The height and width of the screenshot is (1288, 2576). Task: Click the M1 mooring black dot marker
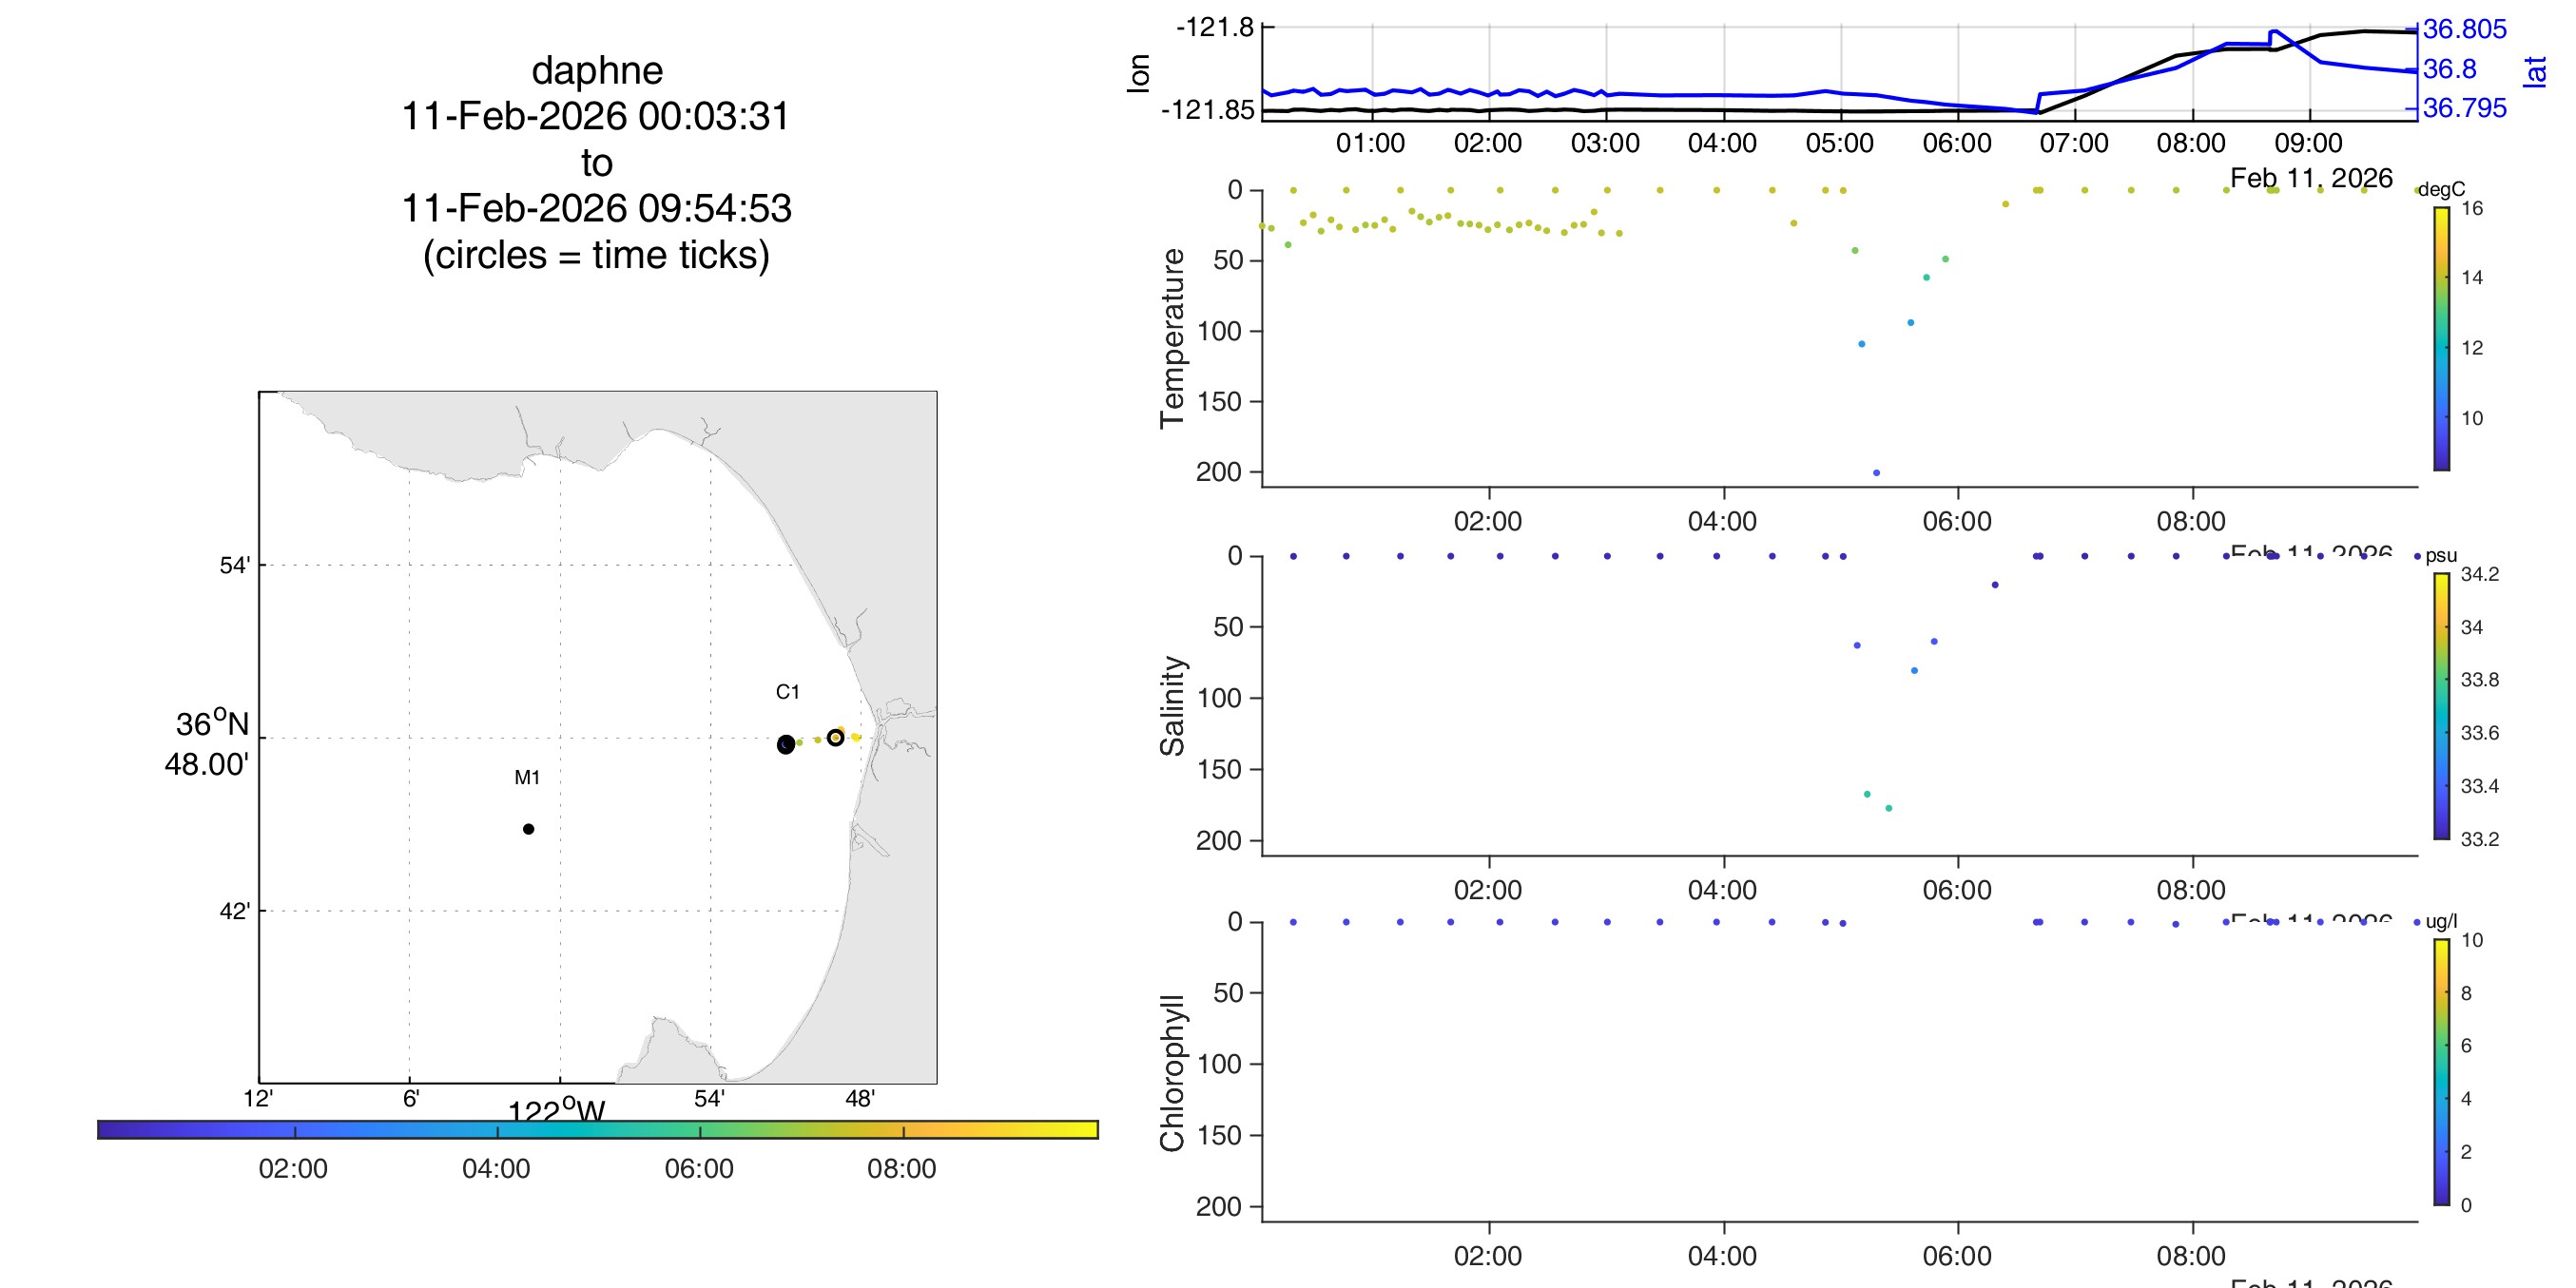click(x=528, y=829)
